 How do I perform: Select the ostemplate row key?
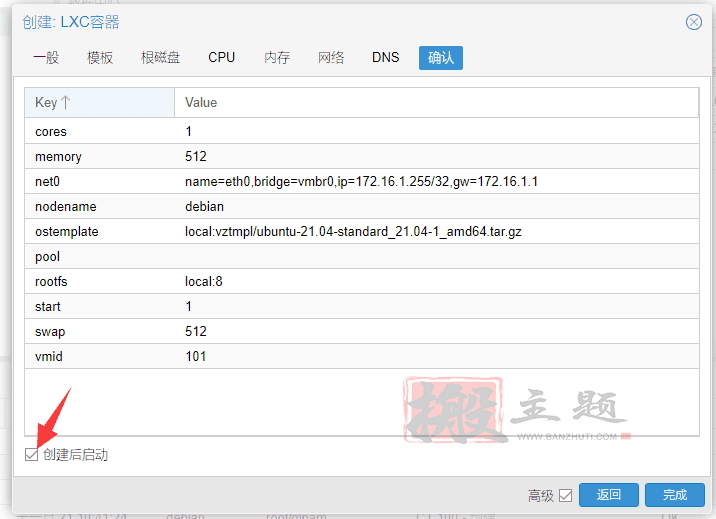pyautogui.click(x=67, y=231)
